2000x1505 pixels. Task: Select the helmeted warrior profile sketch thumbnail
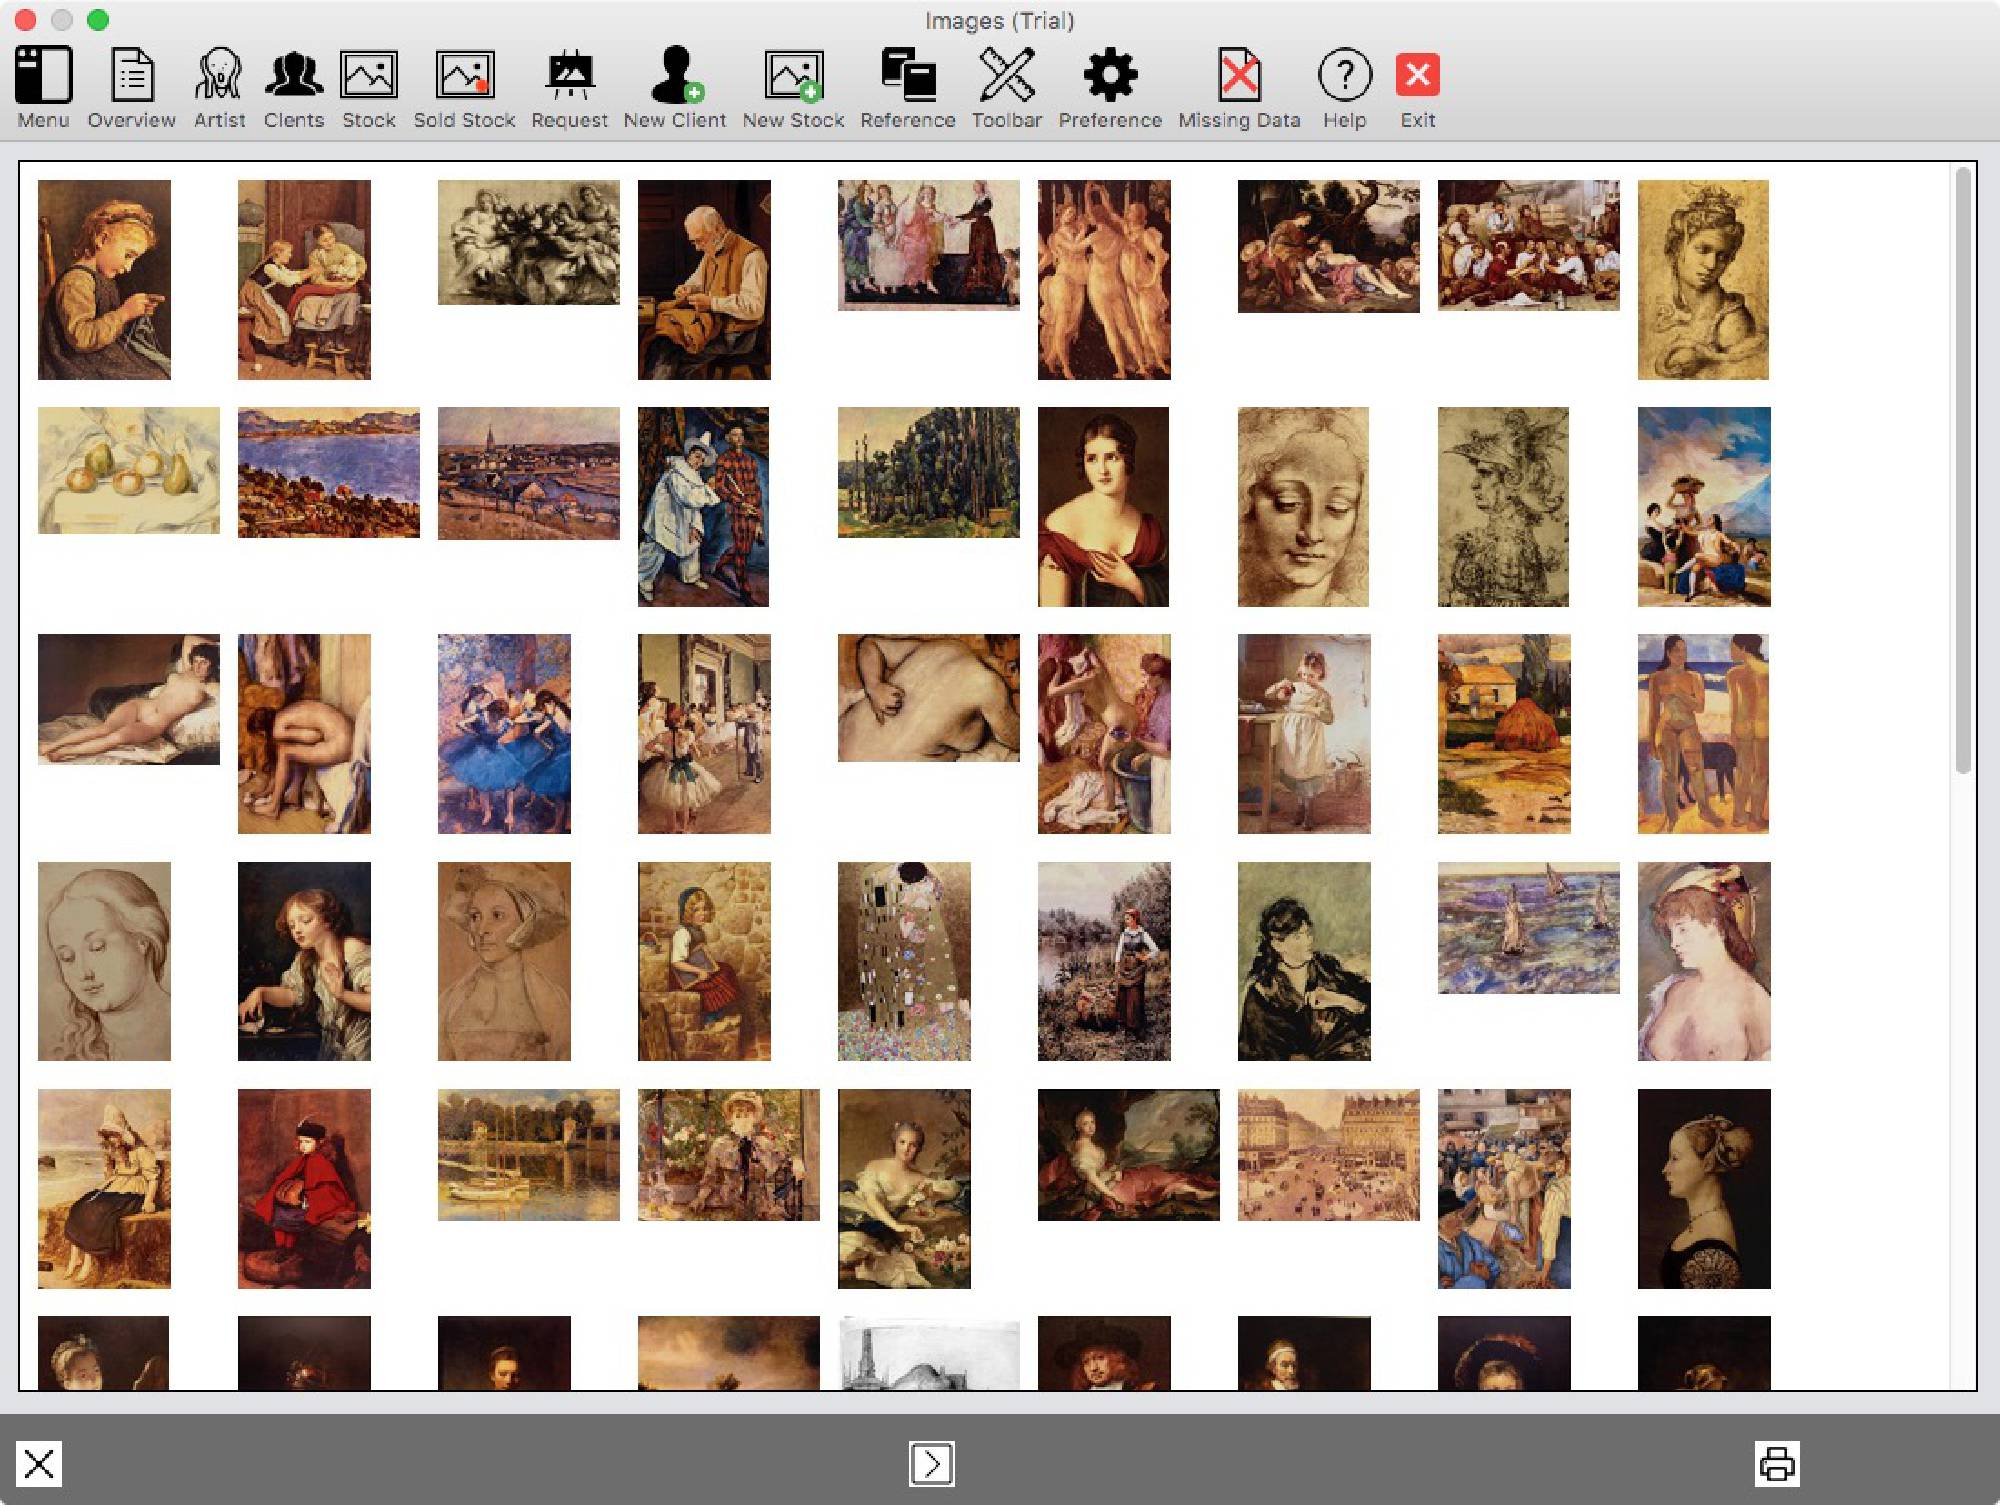pos(1503,507)
